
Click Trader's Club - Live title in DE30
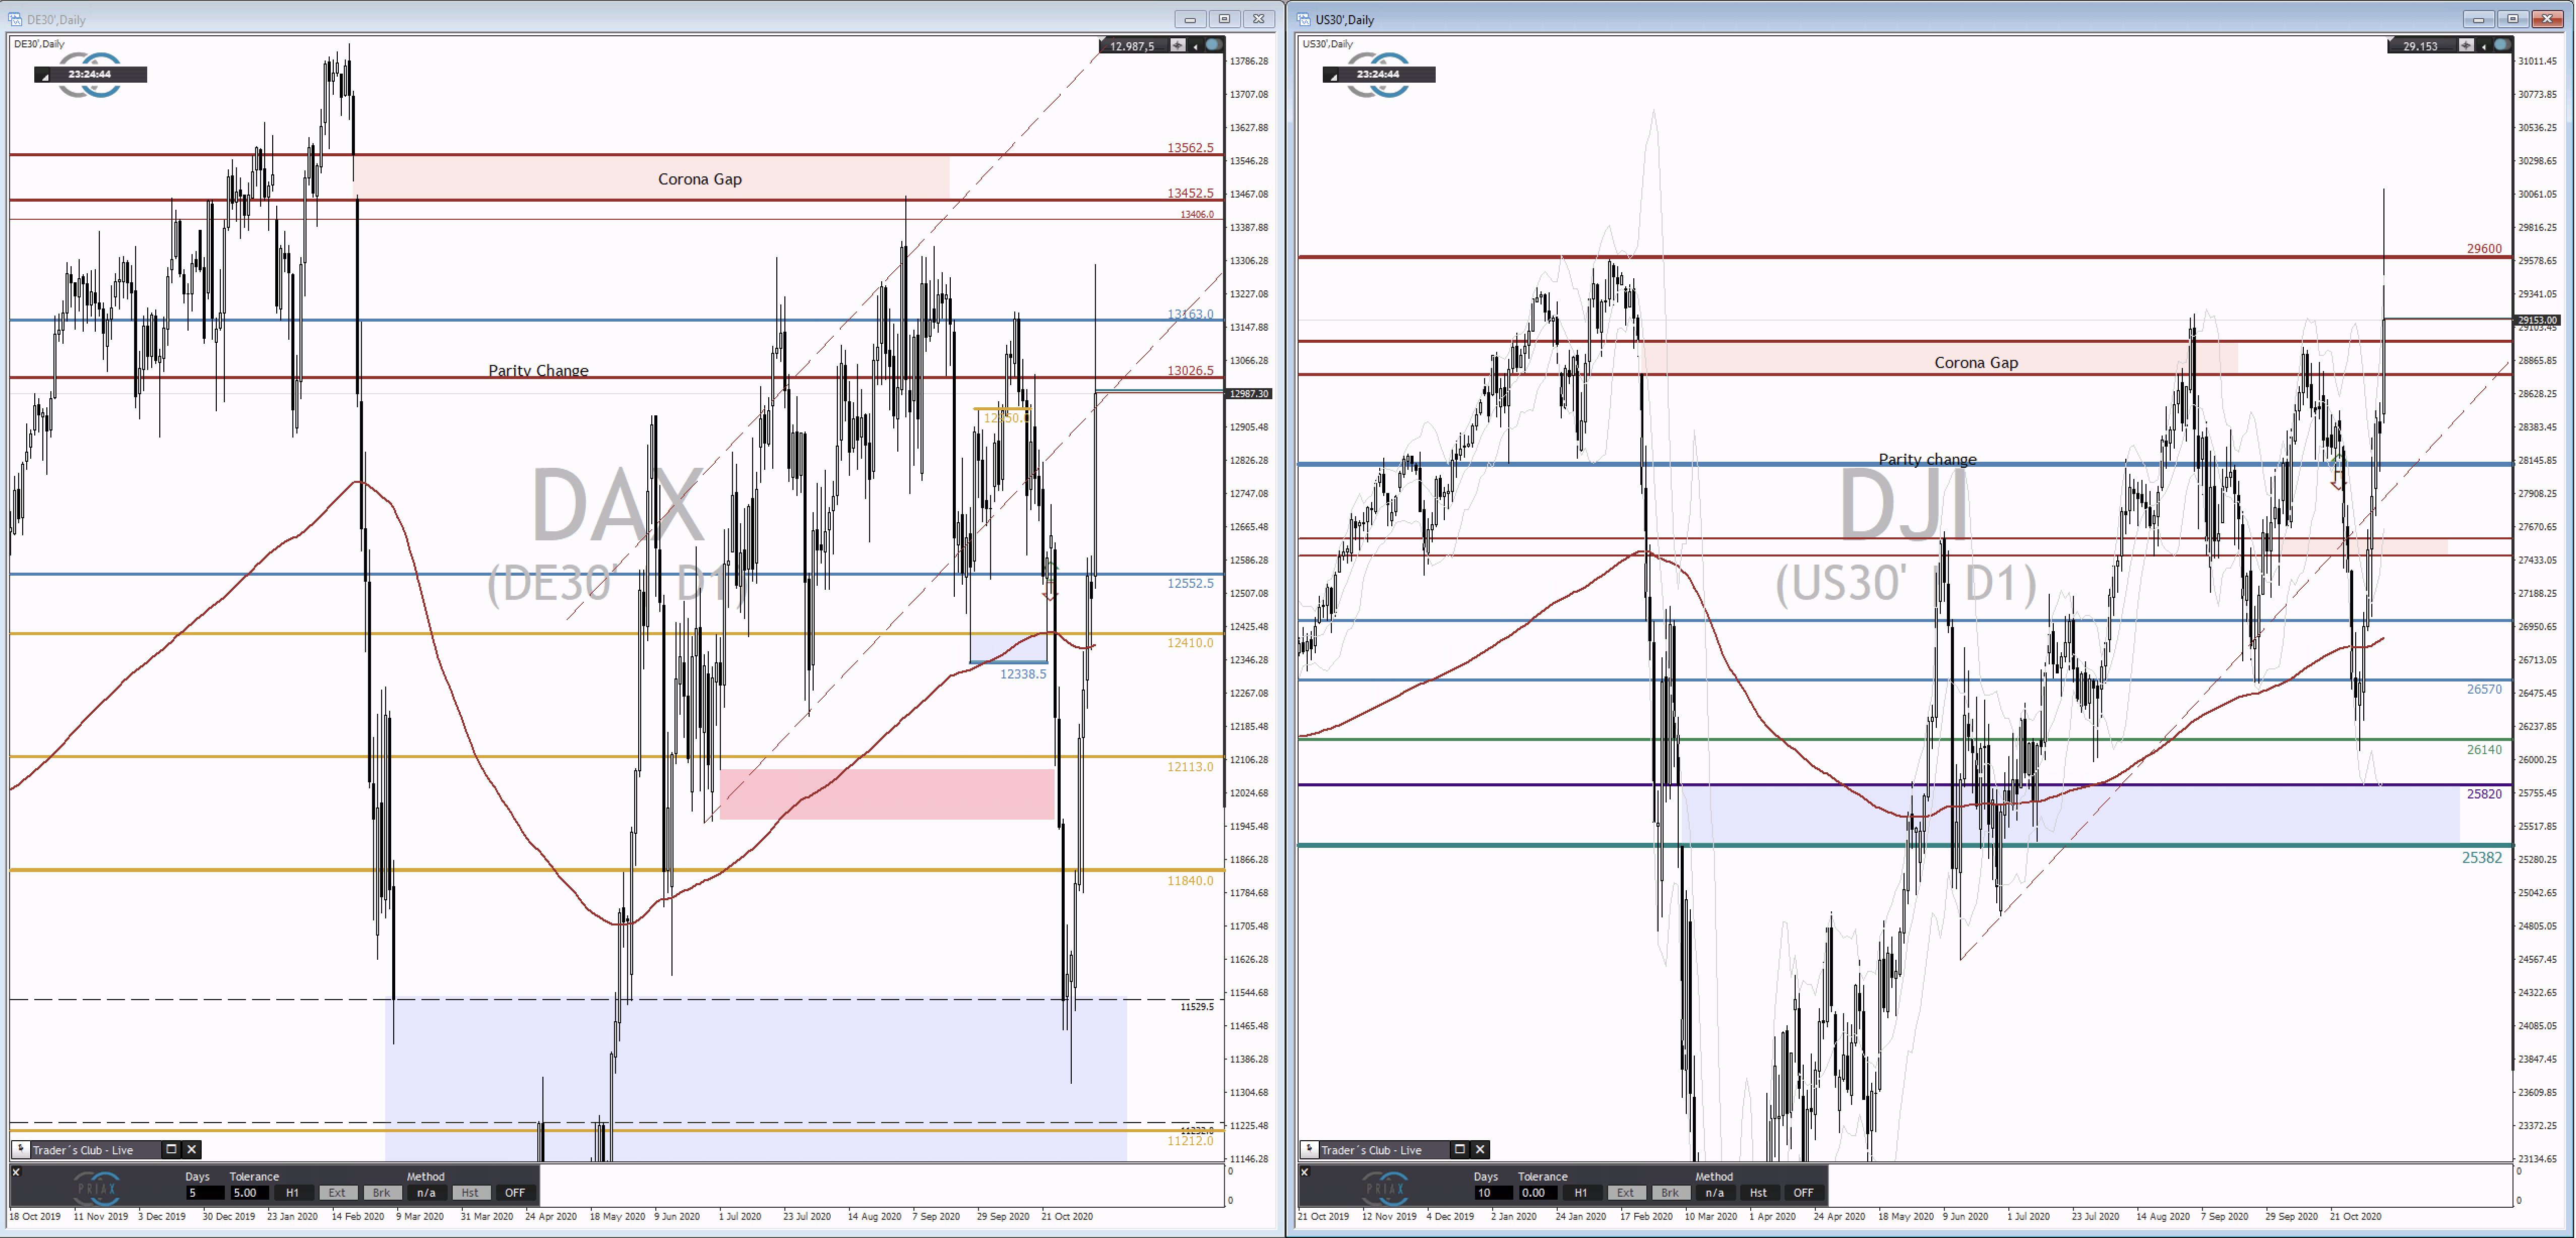(x=83, y=1150)
